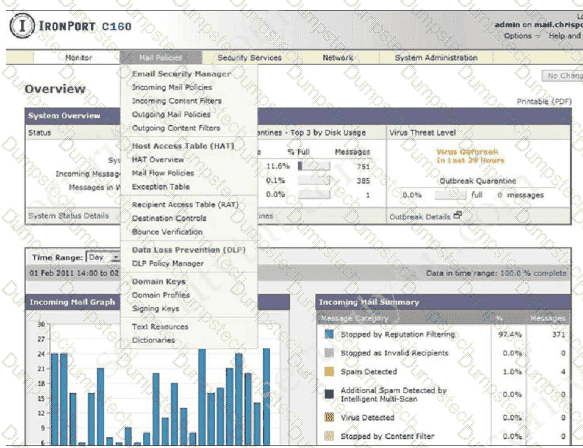This screenshot has height=448, width=583.
Task: Select DLP Policy Manager menu entry
Action: pyautogui.click(x=168, y=264)
